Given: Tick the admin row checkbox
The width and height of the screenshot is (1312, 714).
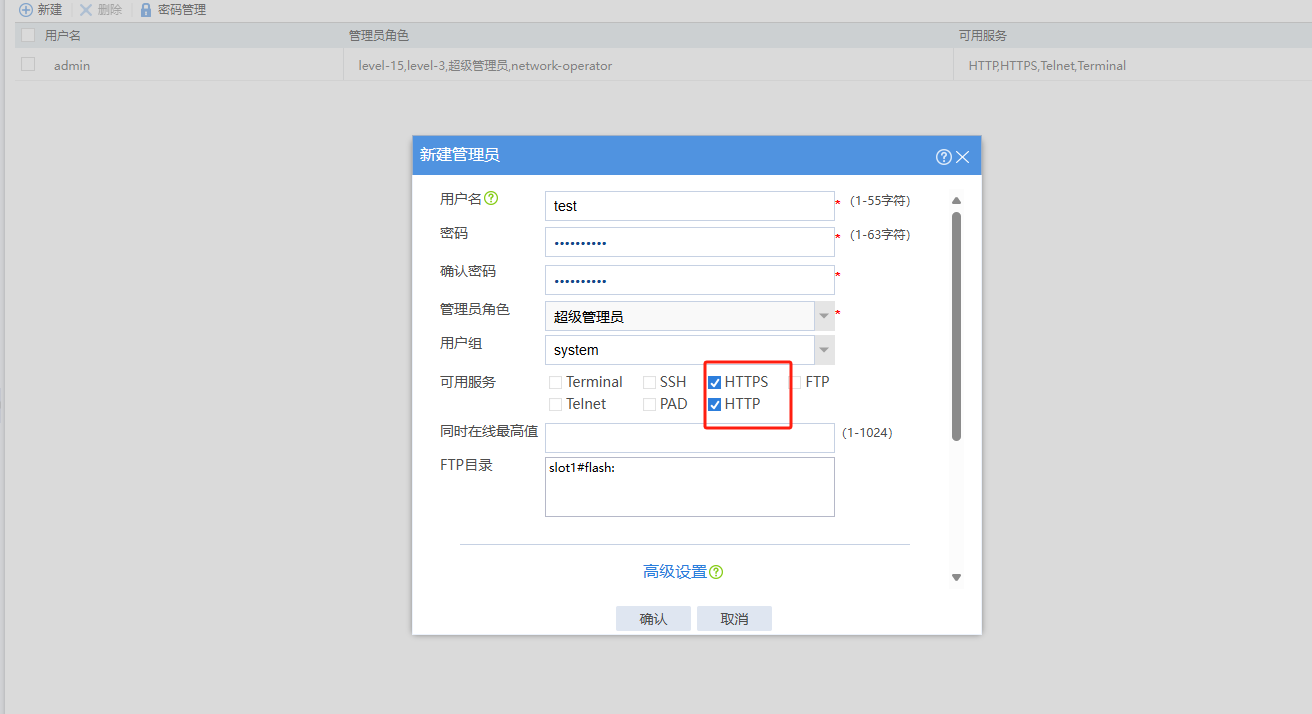Looking at the screenshot, I should (x=28, y=65).
